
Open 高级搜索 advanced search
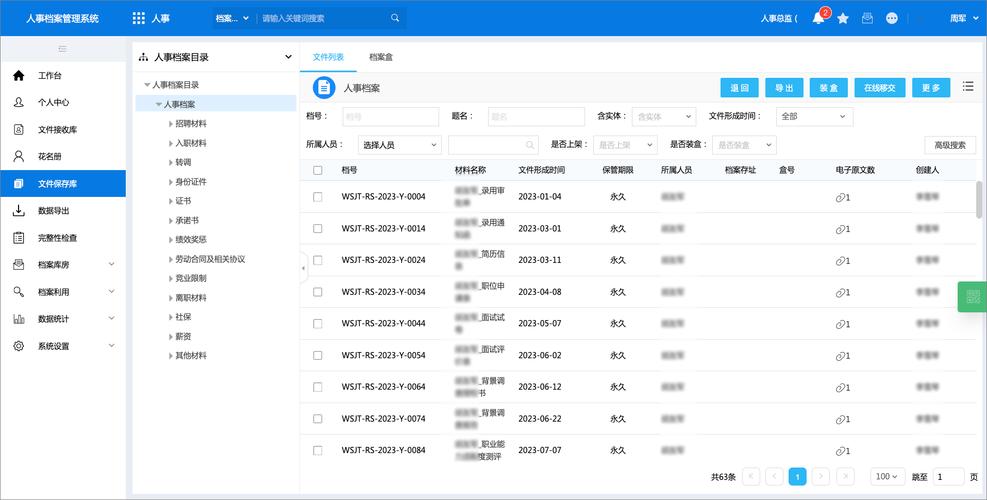coord(950,145)
